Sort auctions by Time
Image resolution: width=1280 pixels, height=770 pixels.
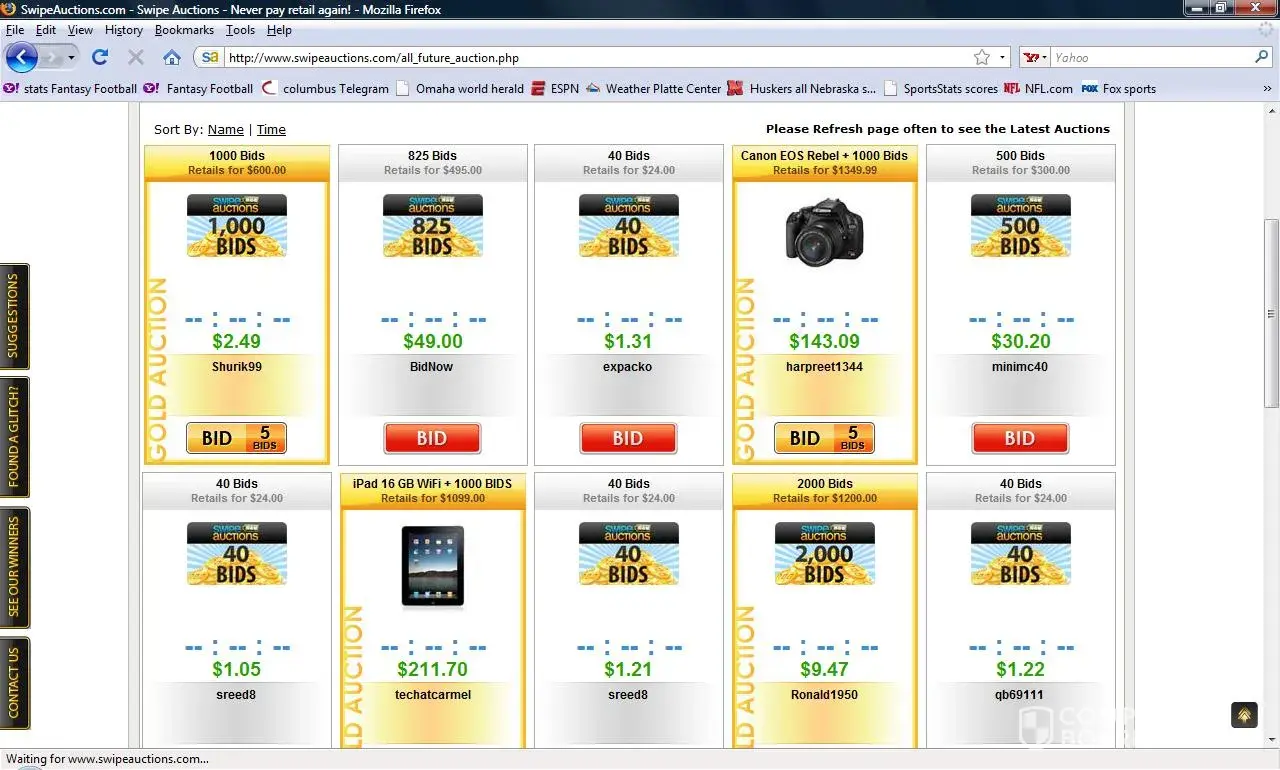point(271,130)
